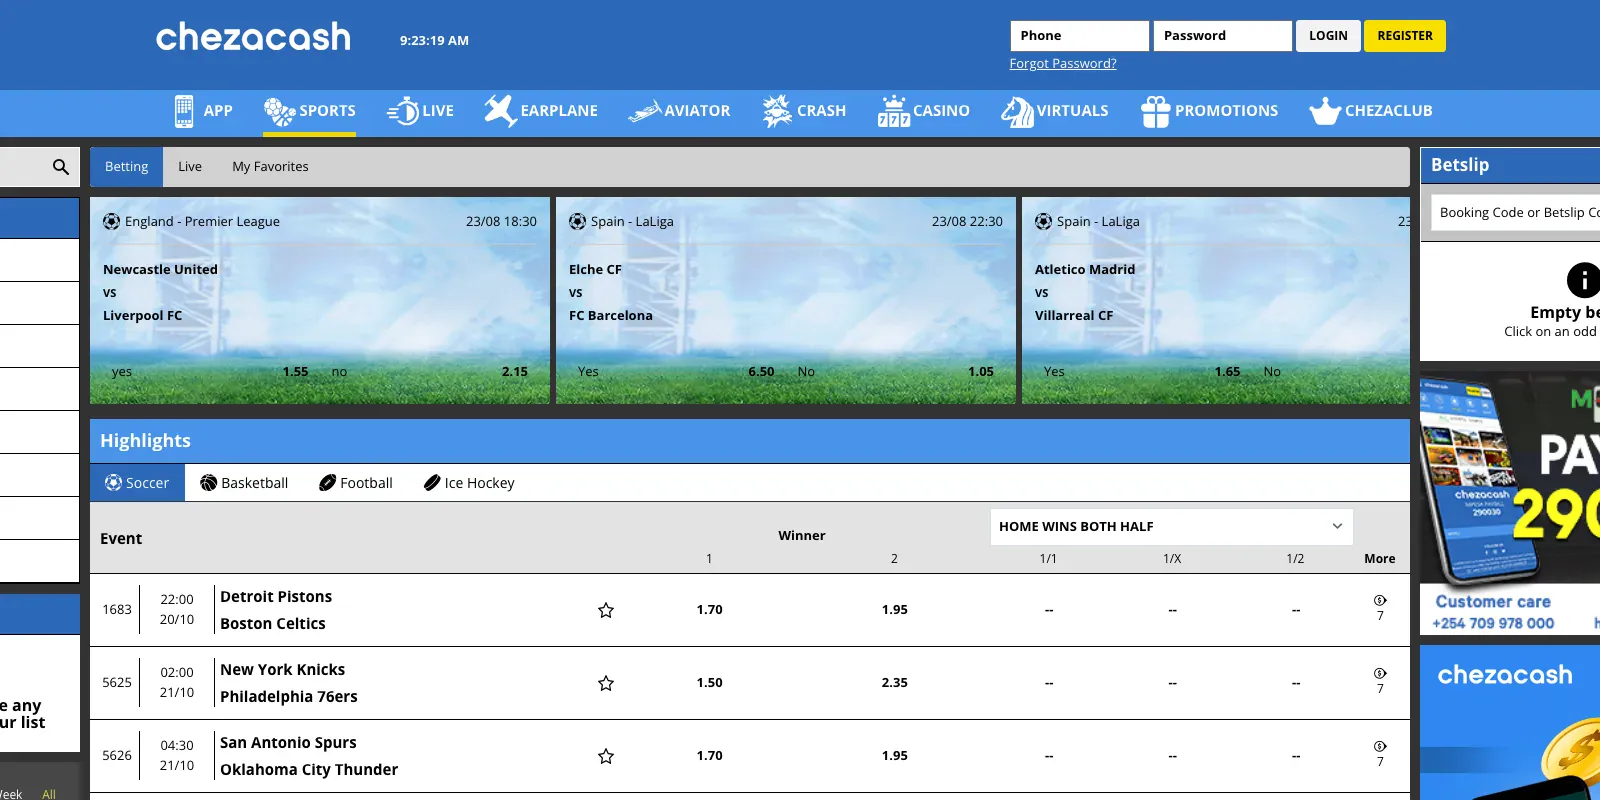Select Basketball highlights tab
1600x800 pixels.
point(244,483)
